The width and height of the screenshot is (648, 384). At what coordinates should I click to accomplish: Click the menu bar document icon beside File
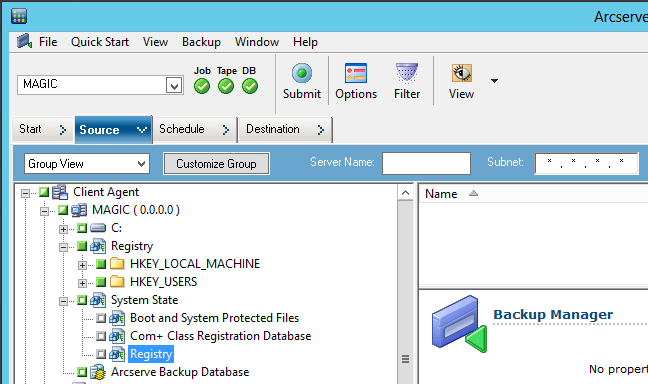(24, 41)
